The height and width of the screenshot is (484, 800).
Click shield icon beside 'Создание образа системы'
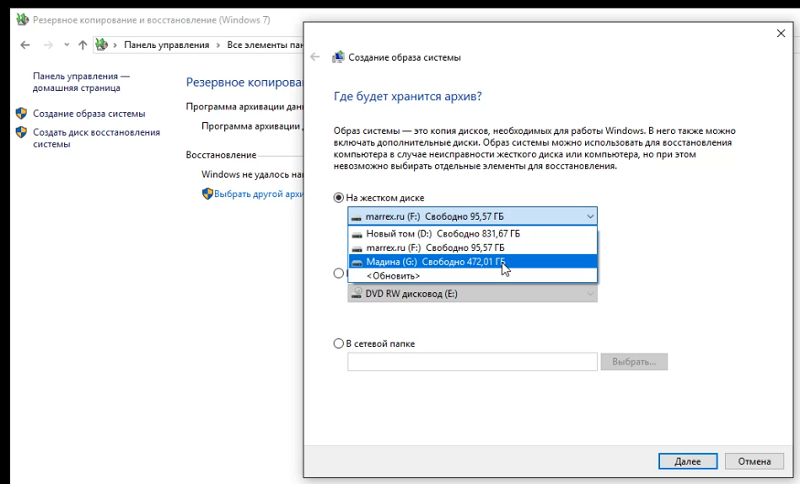21,113
